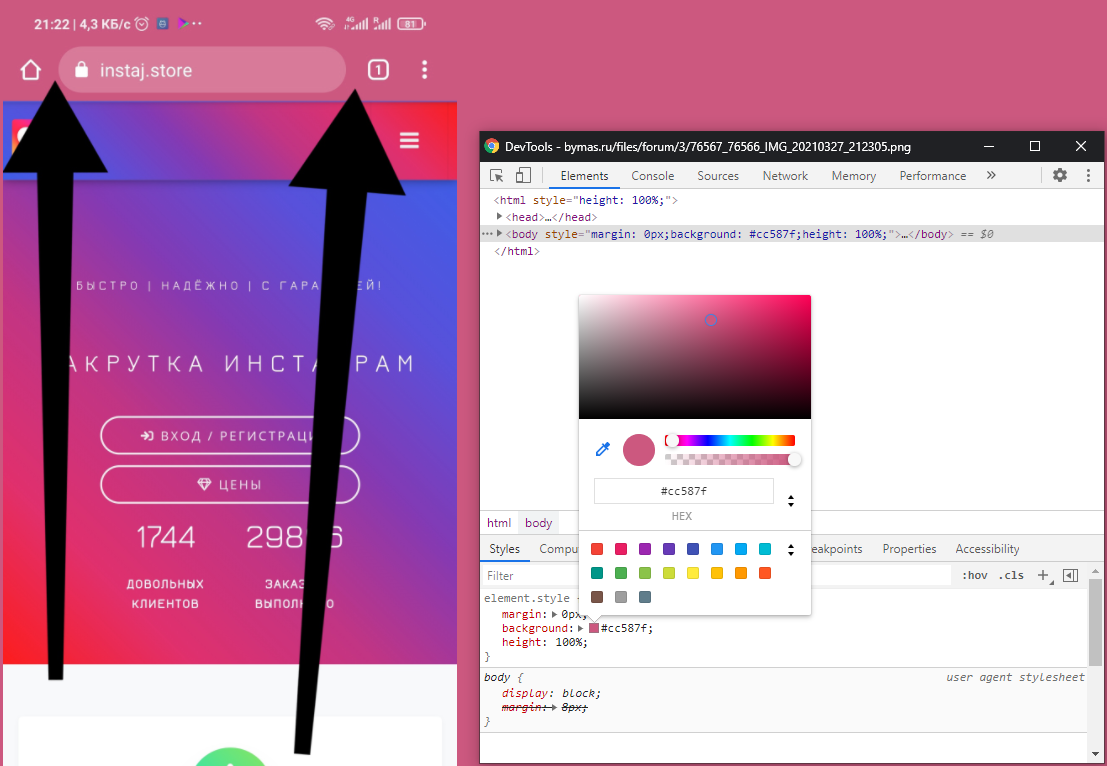
Task: Click the current color preview circle
Action: click(639, 450)
